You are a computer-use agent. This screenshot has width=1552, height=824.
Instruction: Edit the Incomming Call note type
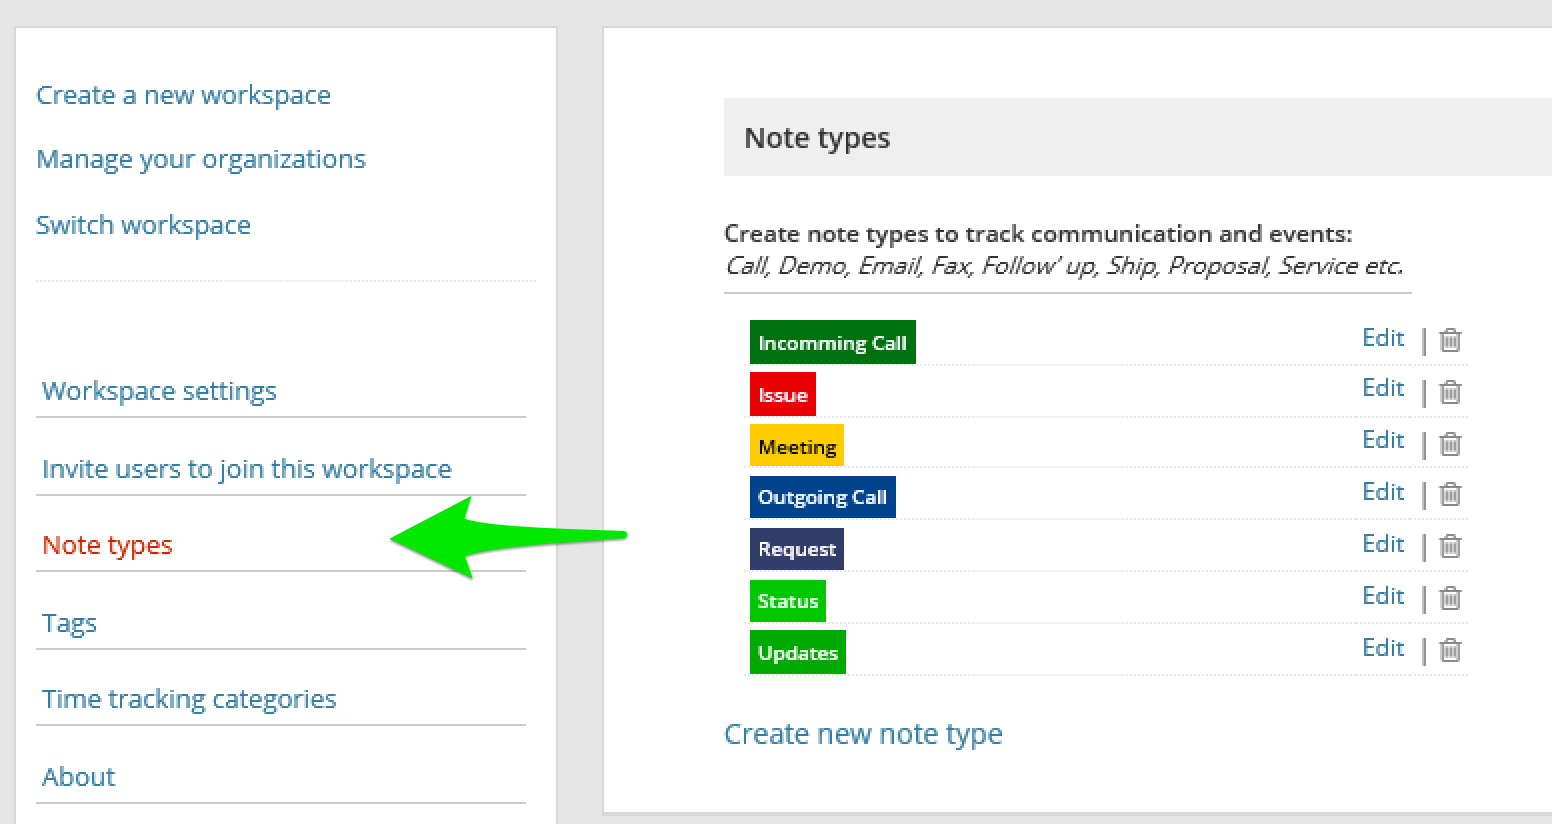tap(1383, 338)
